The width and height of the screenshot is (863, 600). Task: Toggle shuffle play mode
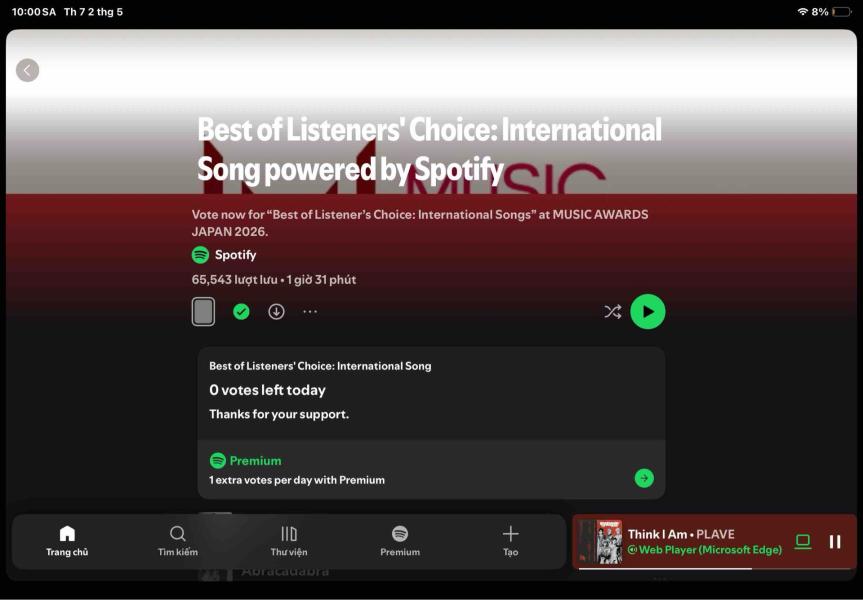pyautogui.click(x=613, y=312)
